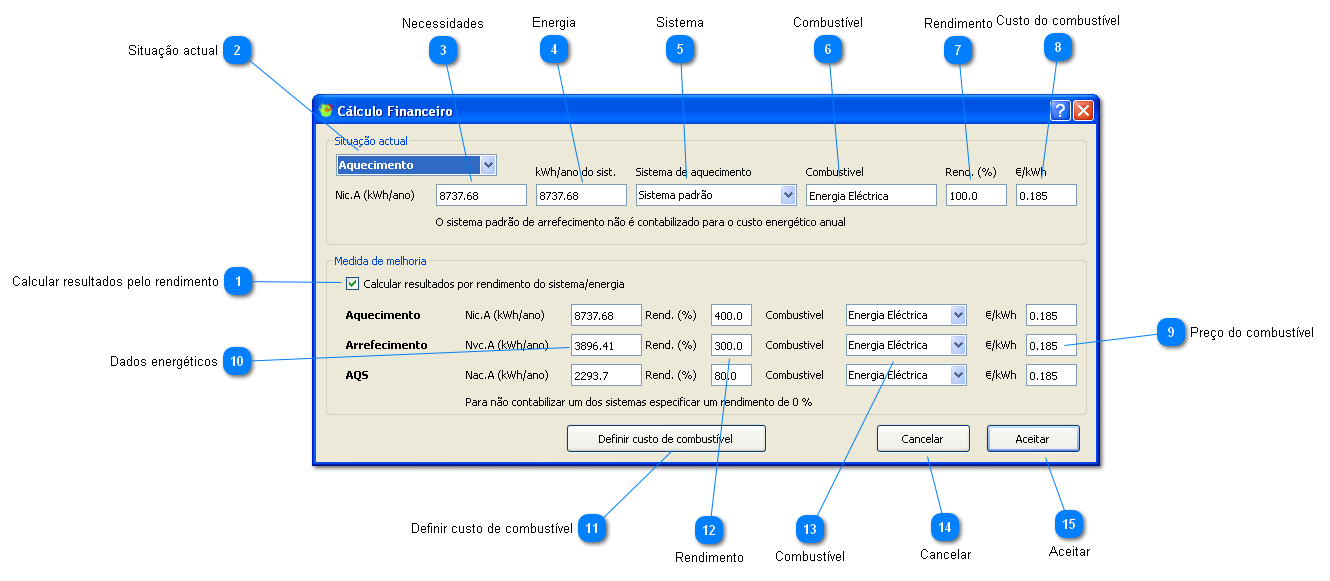The height and width of the screenshot is (581, 1330).
Task: Click the AQS Nac.A field 2293.7
Action: [x=605, y=376]
